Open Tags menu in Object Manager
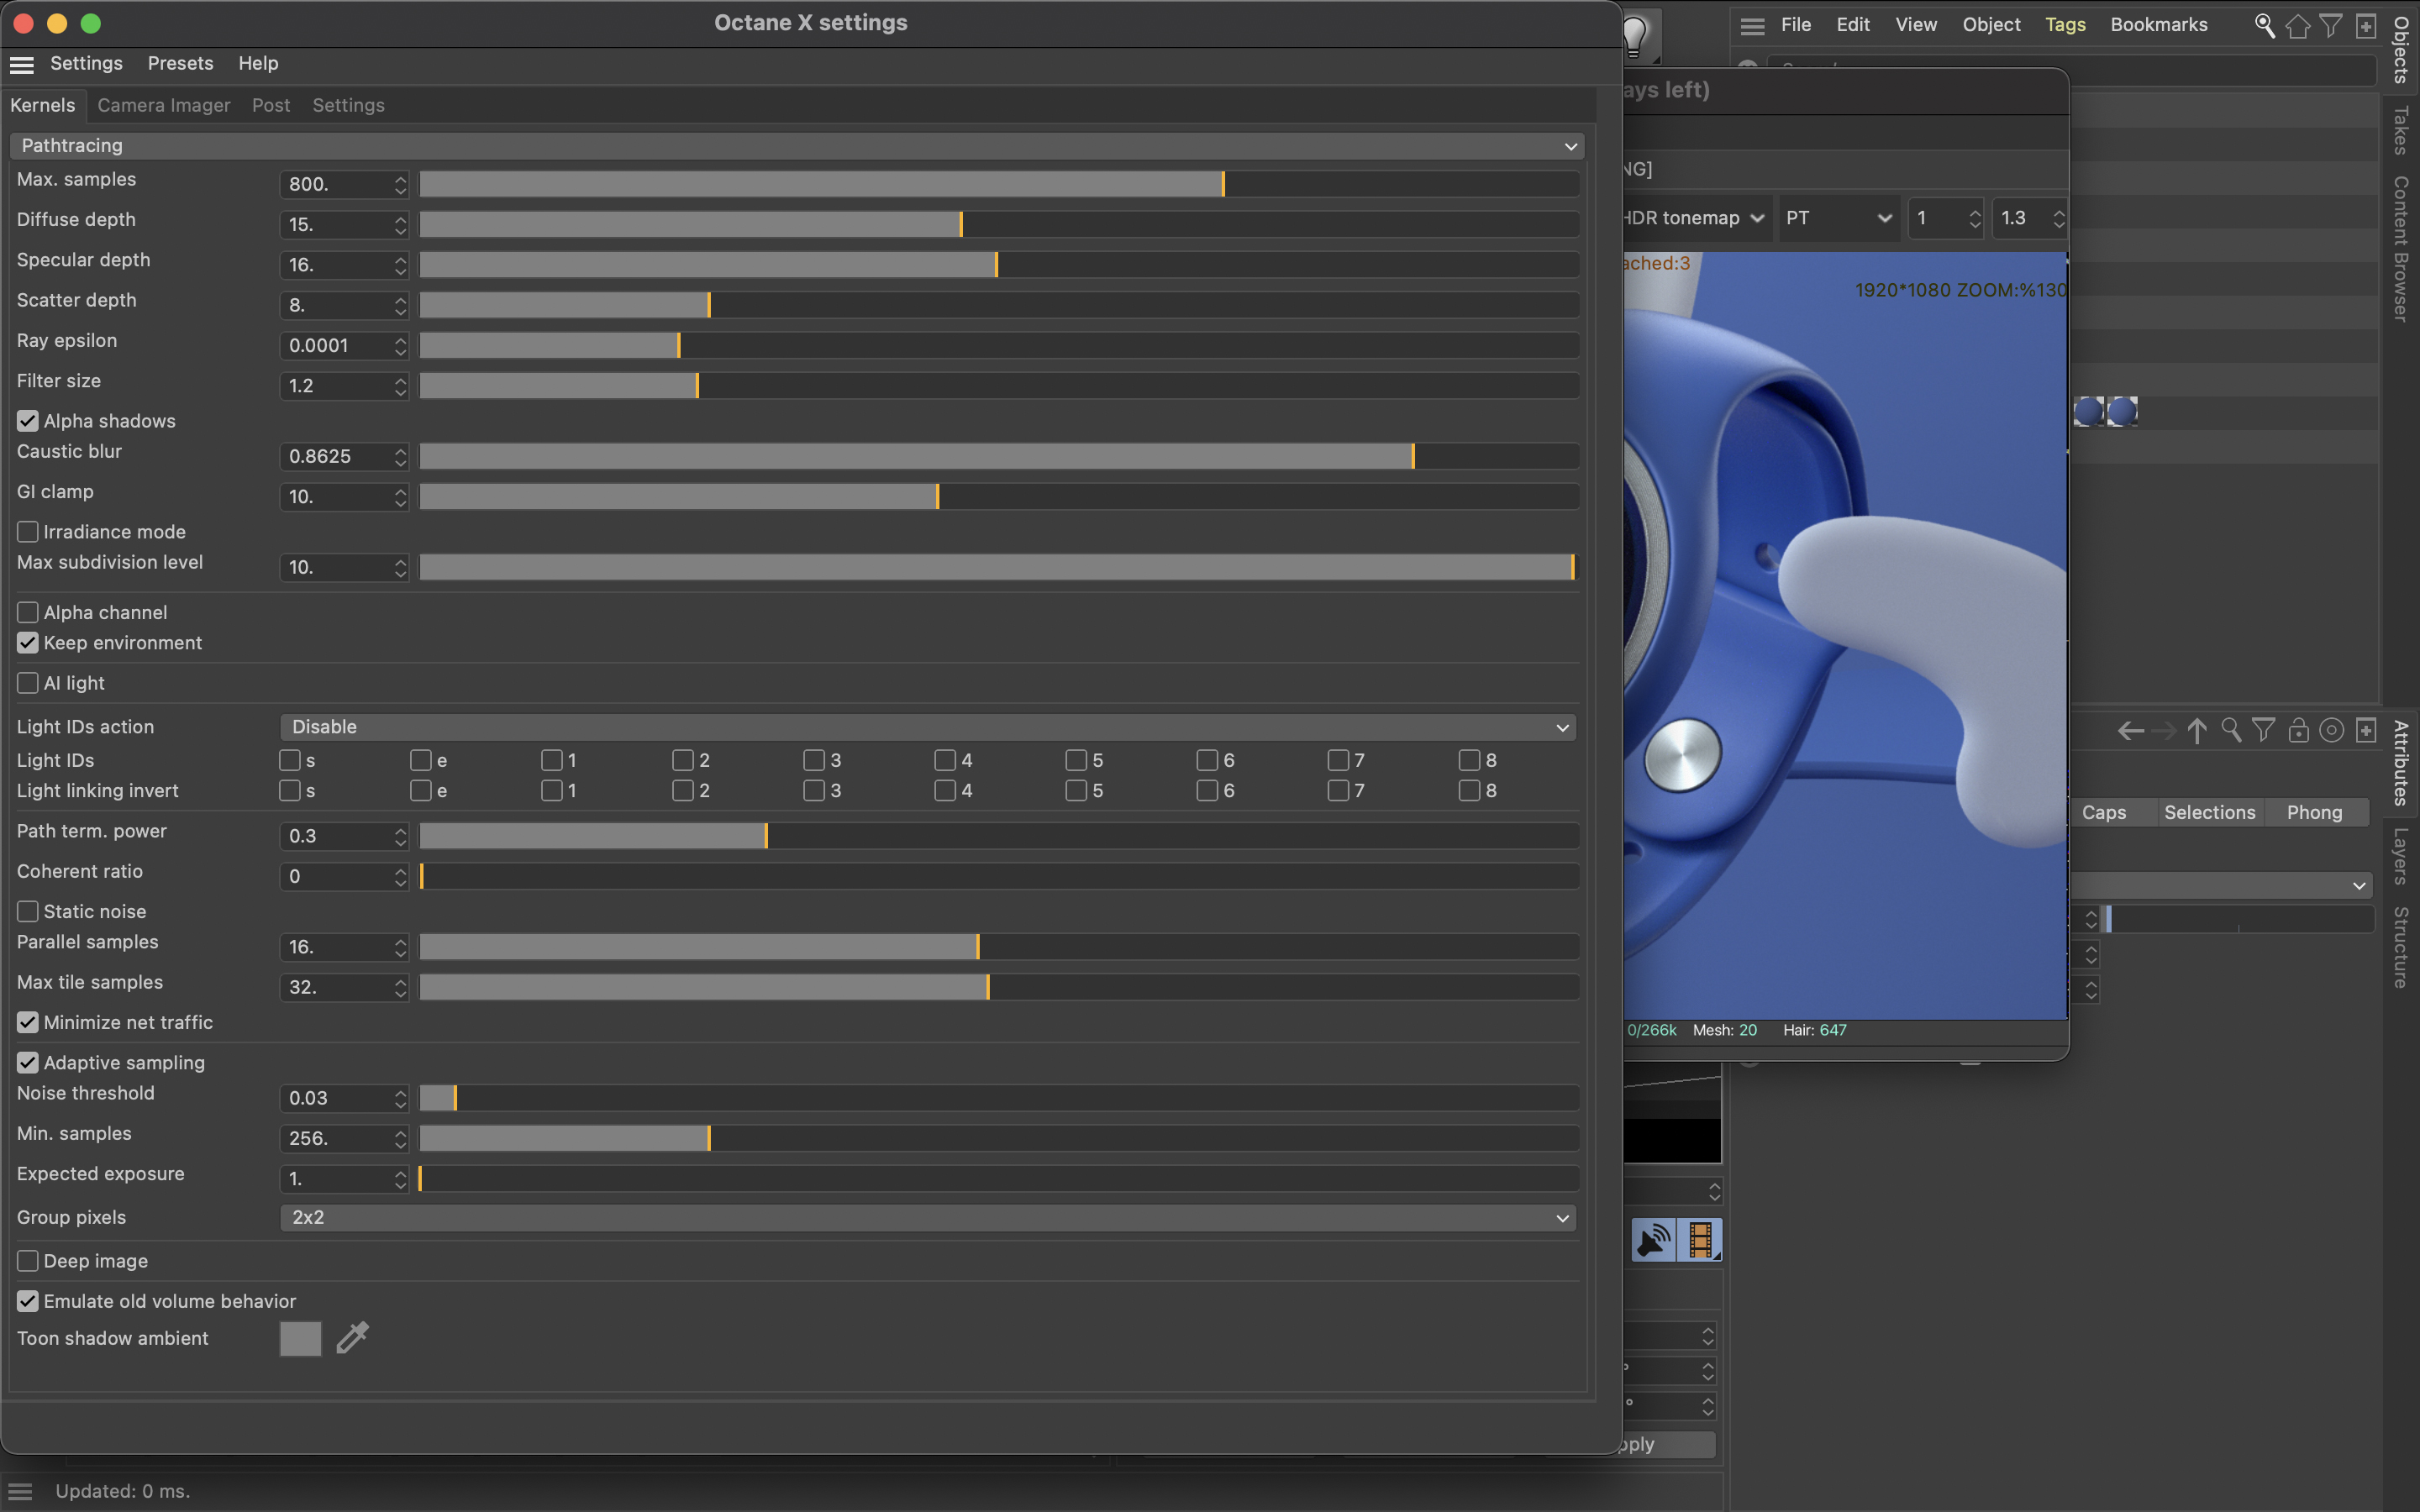This screenshot has height=1512, width=2420. coord(2065,25)
